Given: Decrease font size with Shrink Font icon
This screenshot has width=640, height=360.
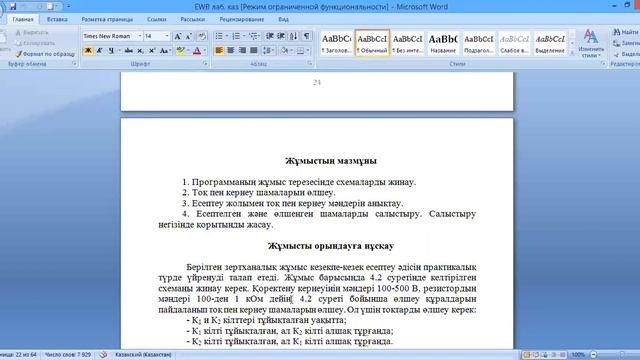Looking at the screenshot, I should click(x=189, y=36).
